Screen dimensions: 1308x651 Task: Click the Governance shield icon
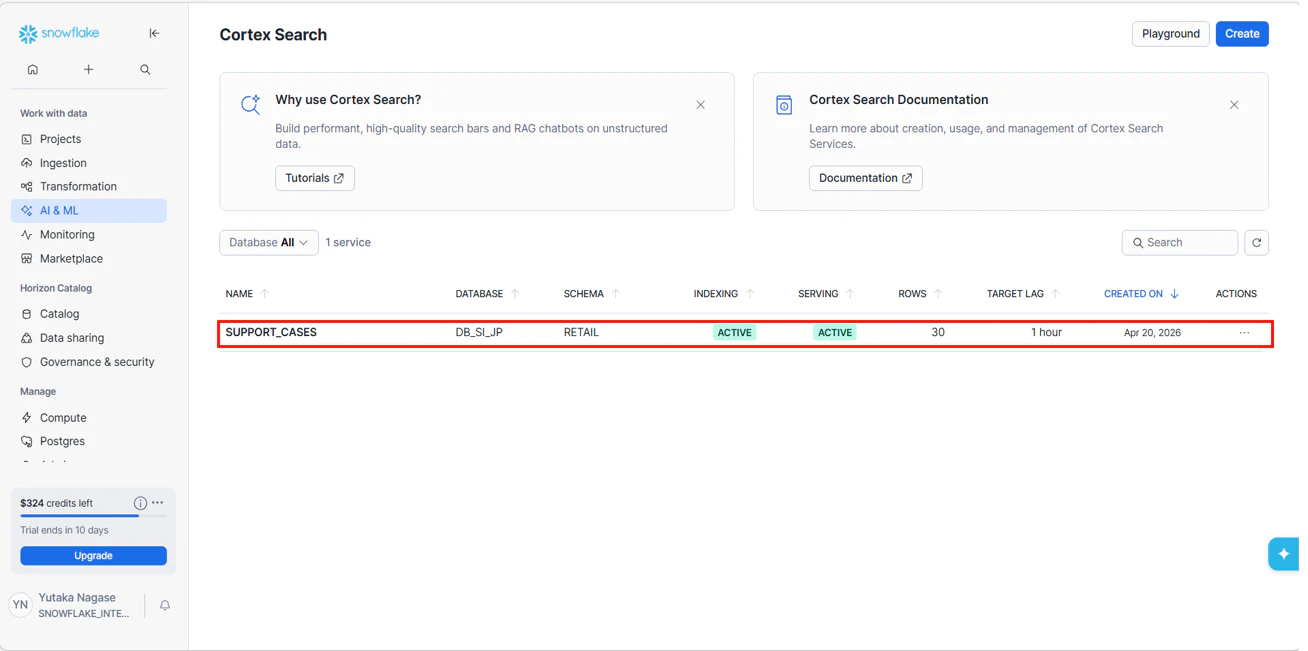27,362
